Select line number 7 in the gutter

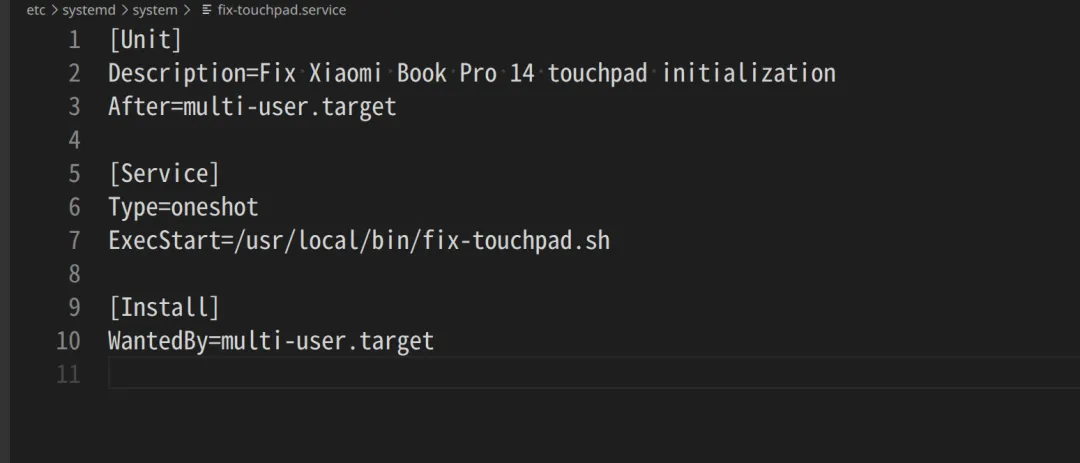pos(74,240)
